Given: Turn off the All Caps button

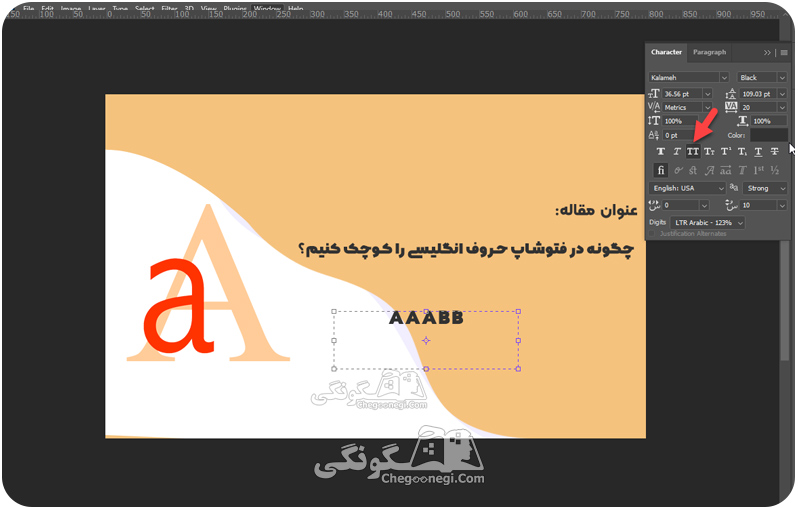Looking at the screenshot, I should pyautogui.click(x=693, y=152).
